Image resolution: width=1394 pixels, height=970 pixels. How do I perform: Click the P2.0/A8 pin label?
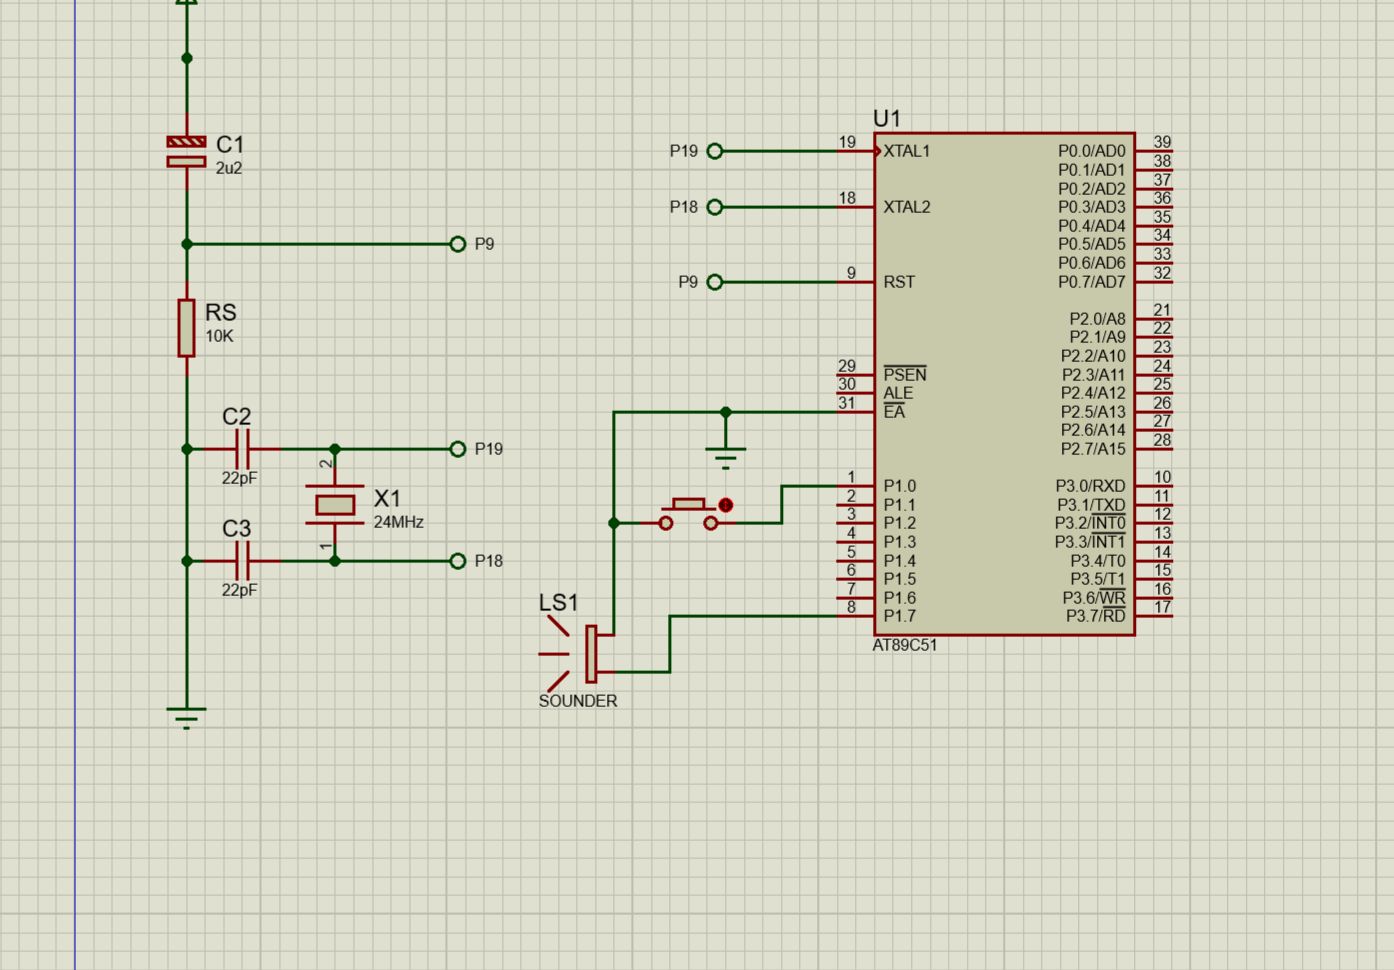pyautogui.click(x=1098, y=319)
